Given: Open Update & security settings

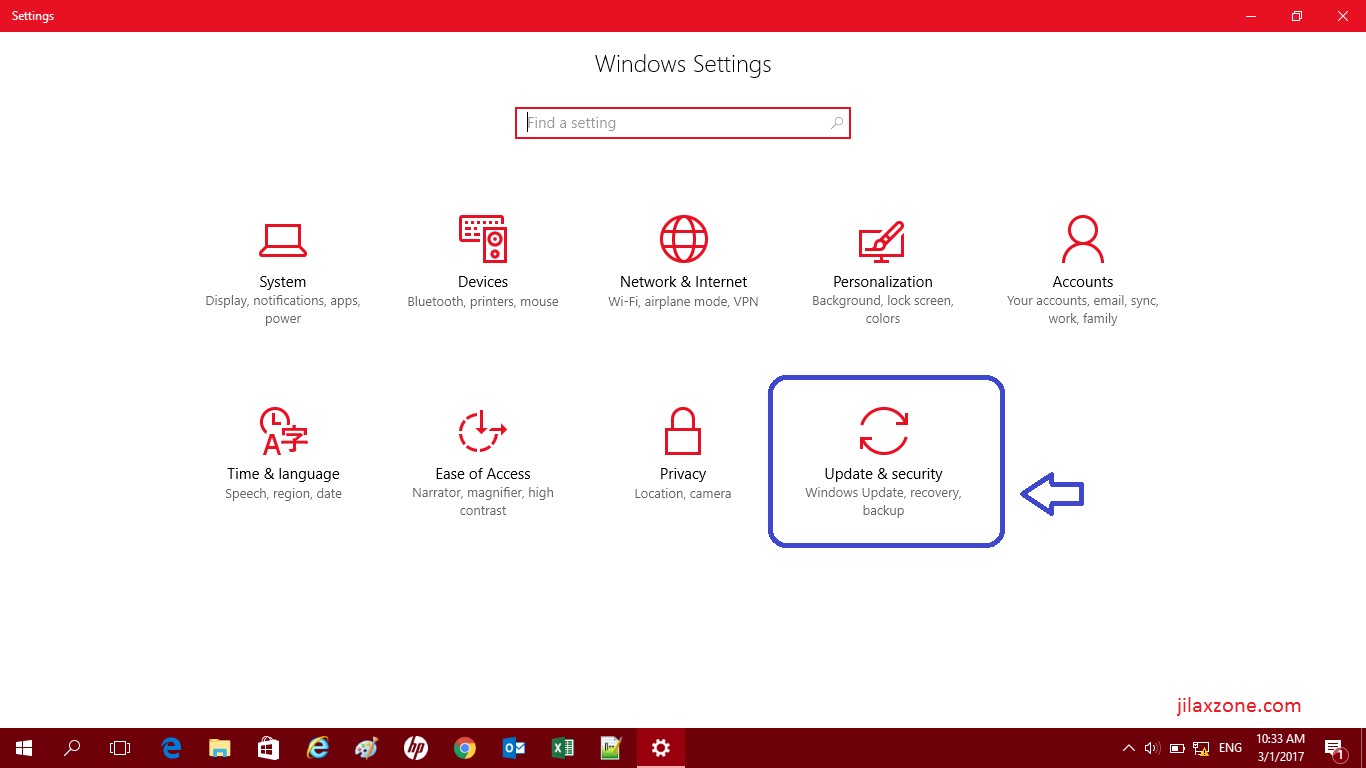Looking at the screenshot, I should click(x=883, y=462).
